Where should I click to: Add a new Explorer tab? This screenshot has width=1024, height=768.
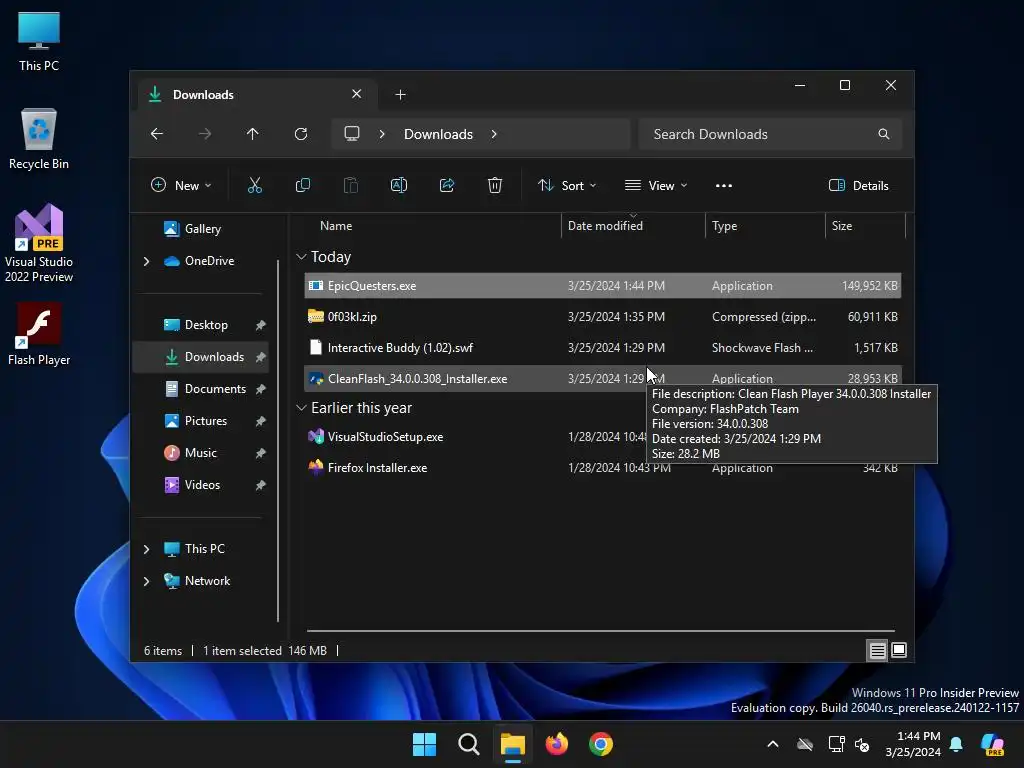[x=400, y=95]
